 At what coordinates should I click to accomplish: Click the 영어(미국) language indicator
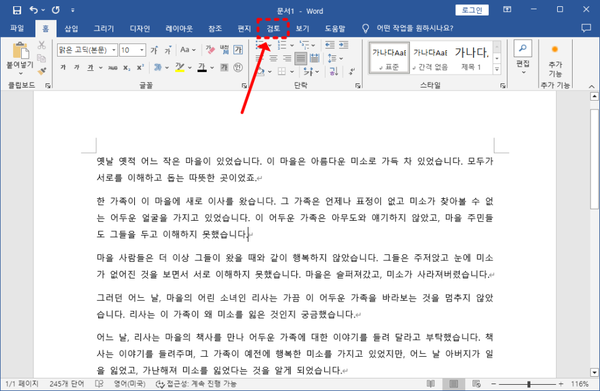[x=129, y=383]
